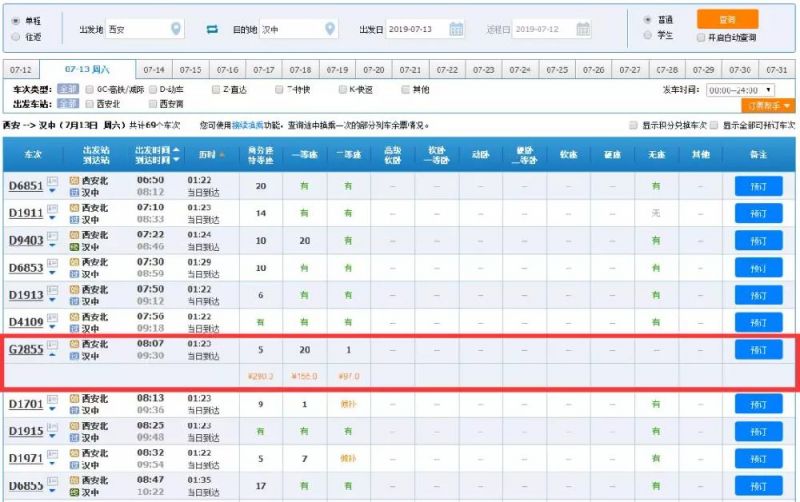Open the stop list icon beside D6855
Viewport: 800px width, 502px height.
pyautogui.click(x=52, y=481)
